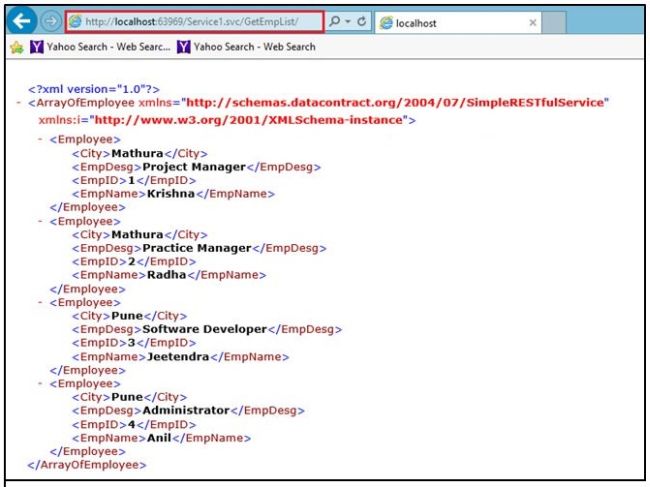Click the Favorites star icon
The height and width of the screenshot is (487, 650).
17,47
